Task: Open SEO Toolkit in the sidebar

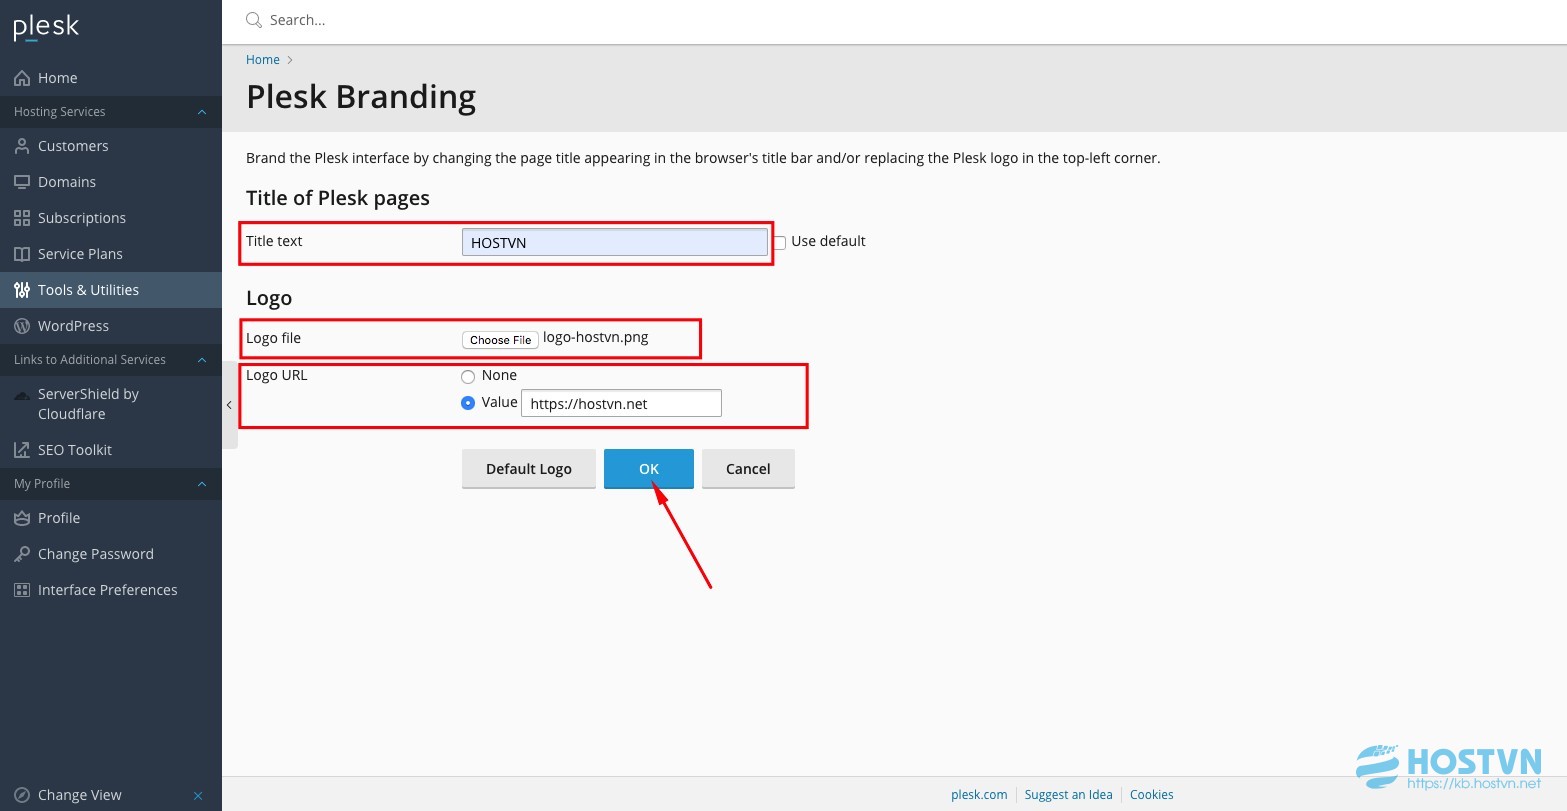Action: click(111, 450)
